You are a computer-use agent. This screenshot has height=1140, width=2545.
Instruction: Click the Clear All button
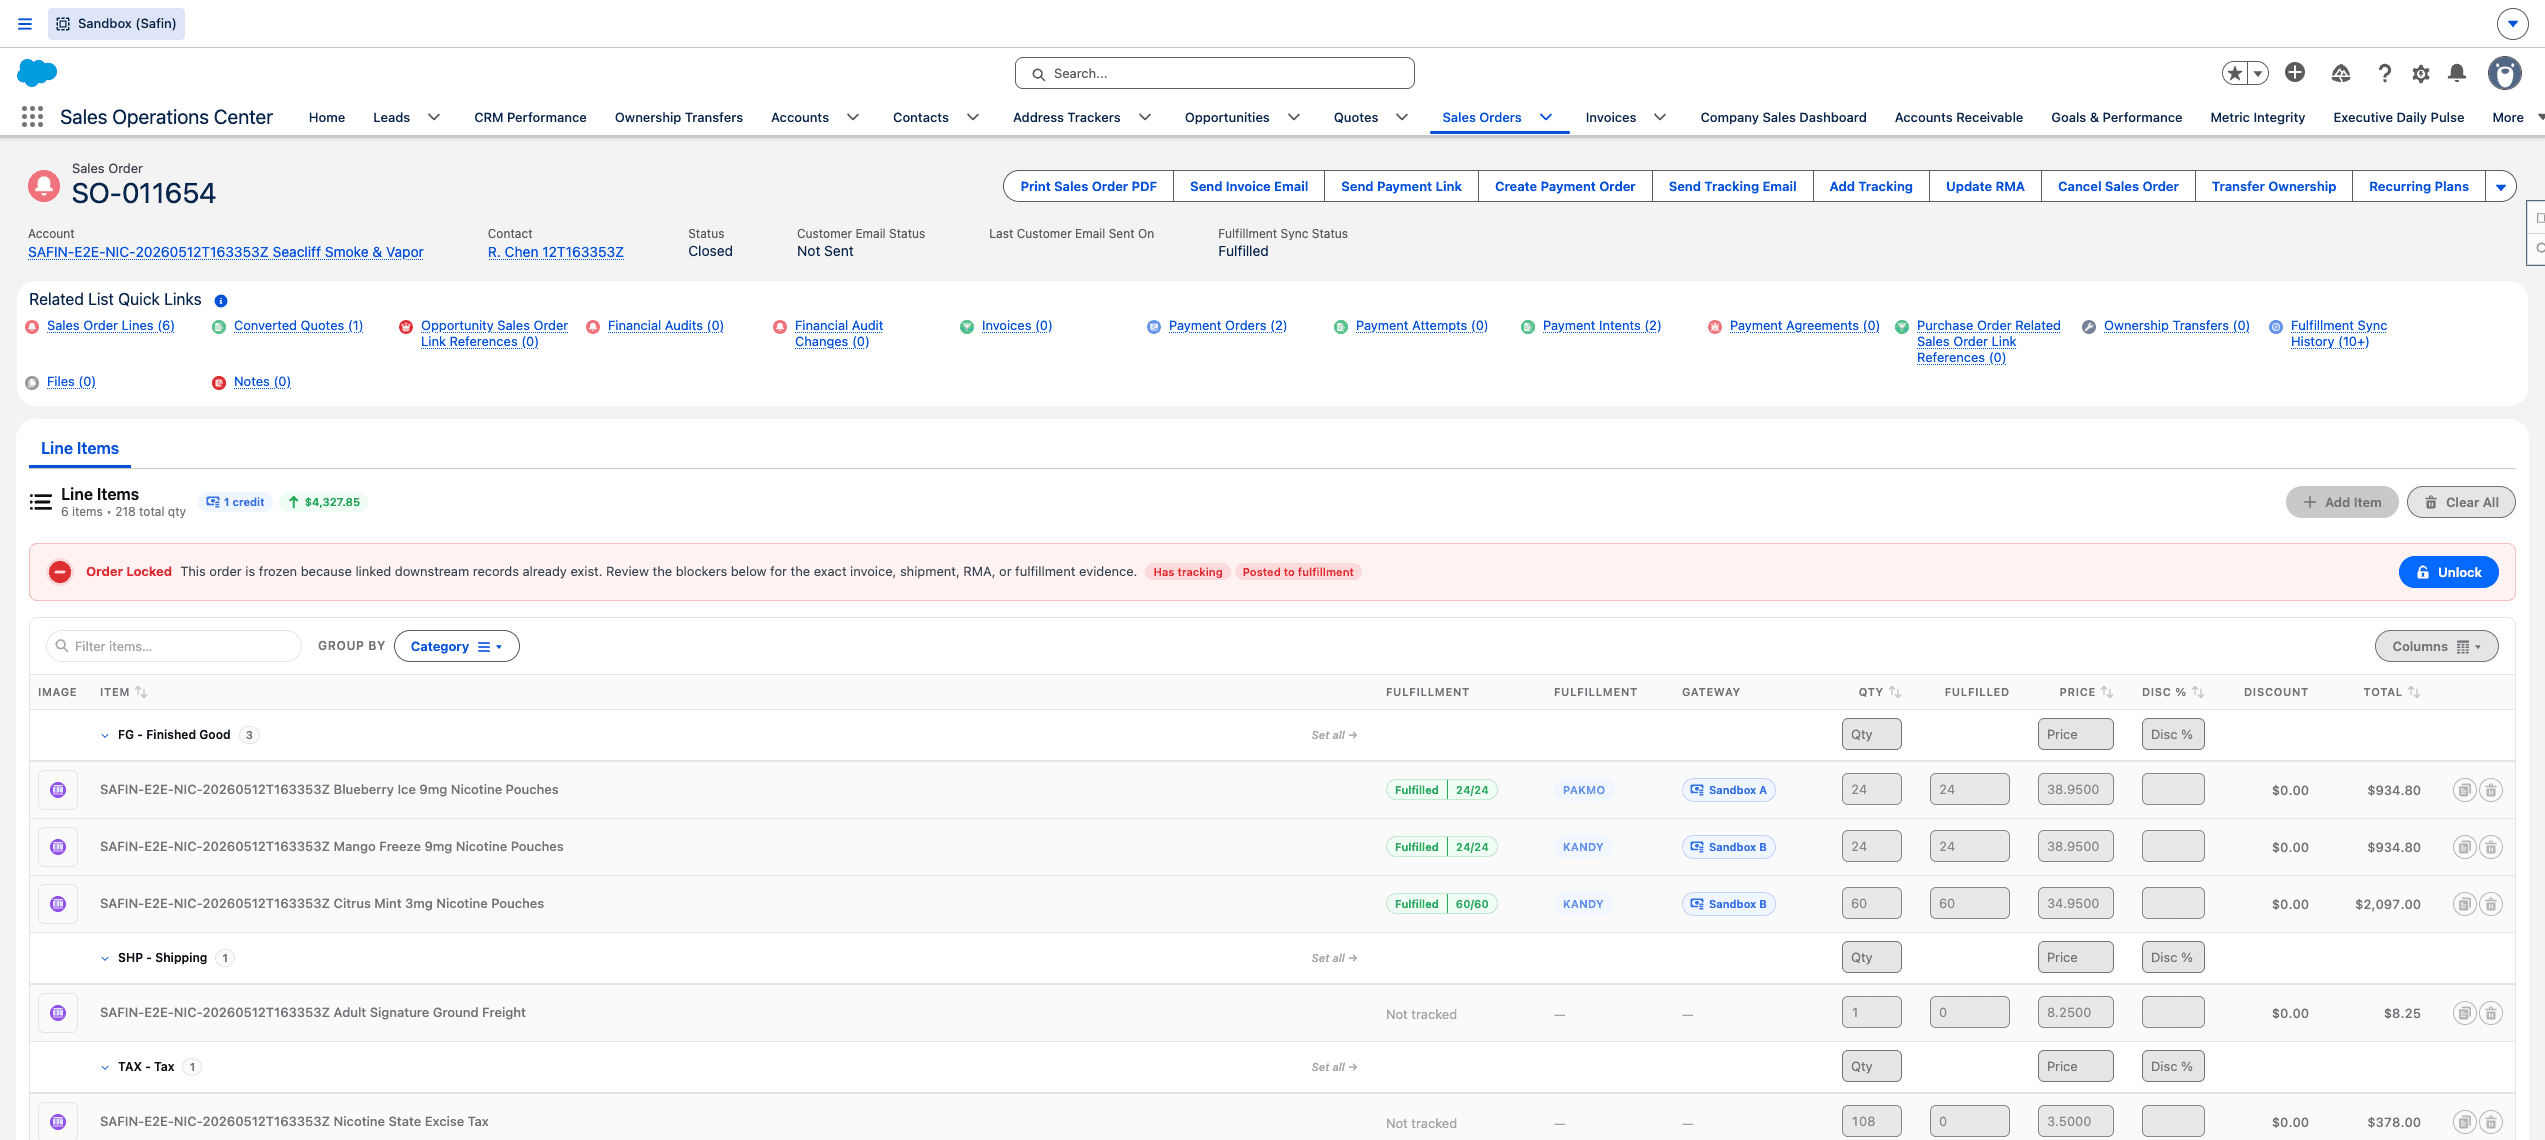[x=2461, y=502]
